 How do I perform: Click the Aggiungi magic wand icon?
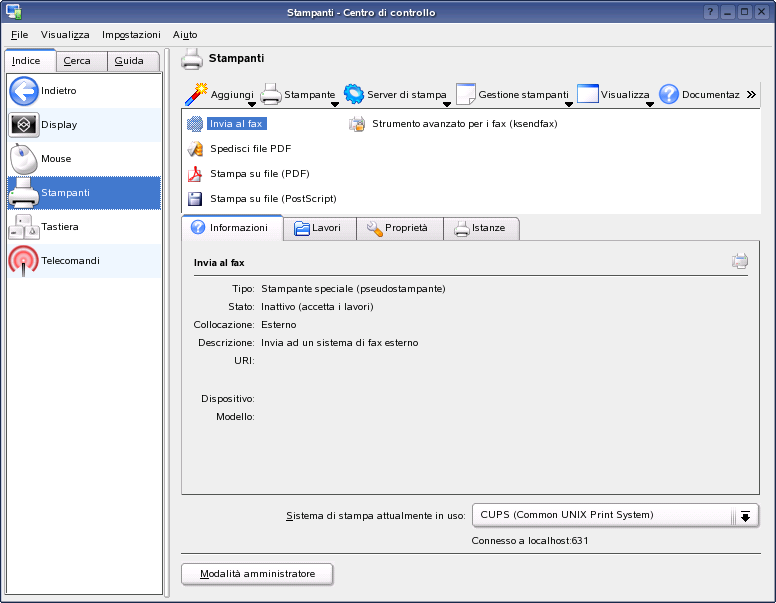[195, 94]
